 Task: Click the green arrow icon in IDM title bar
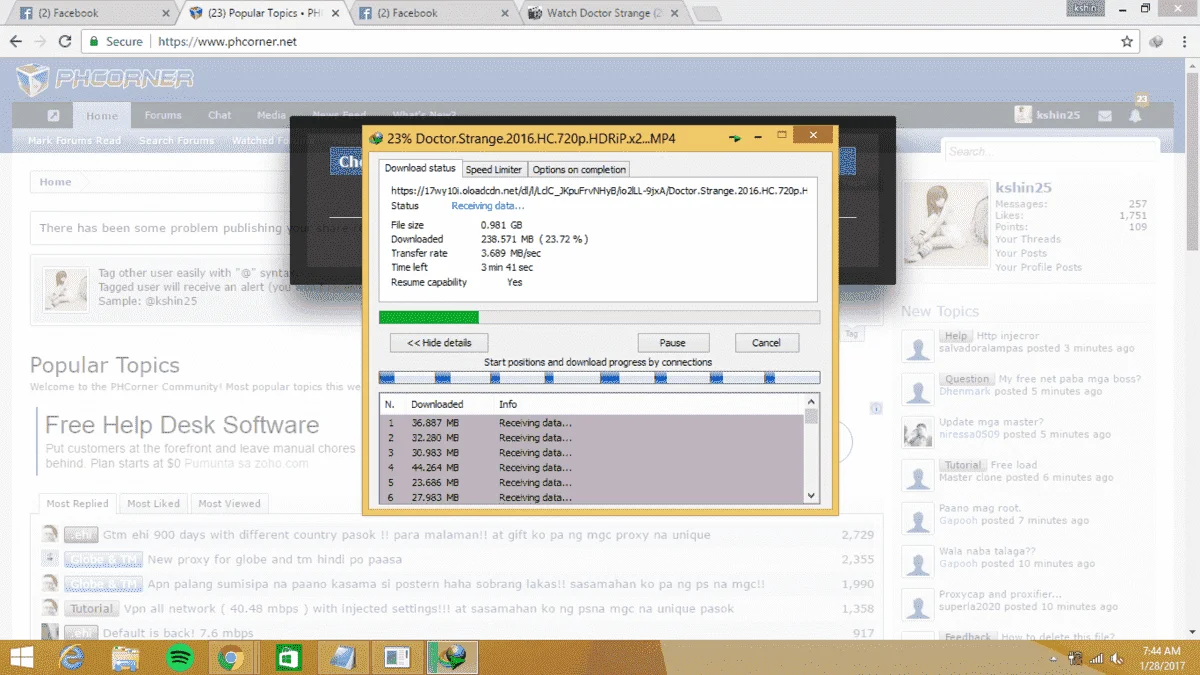coord(736,138)
